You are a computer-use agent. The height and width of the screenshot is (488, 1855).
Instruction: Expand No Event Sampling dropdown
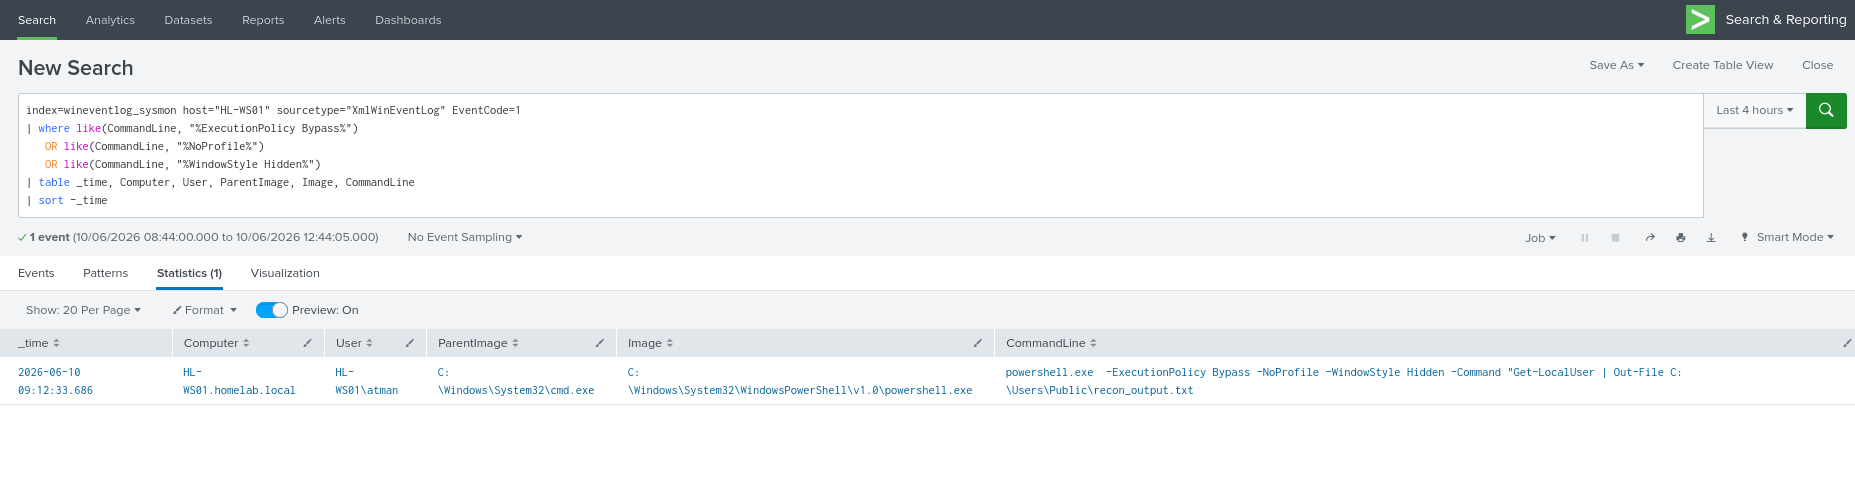point(464,237)
